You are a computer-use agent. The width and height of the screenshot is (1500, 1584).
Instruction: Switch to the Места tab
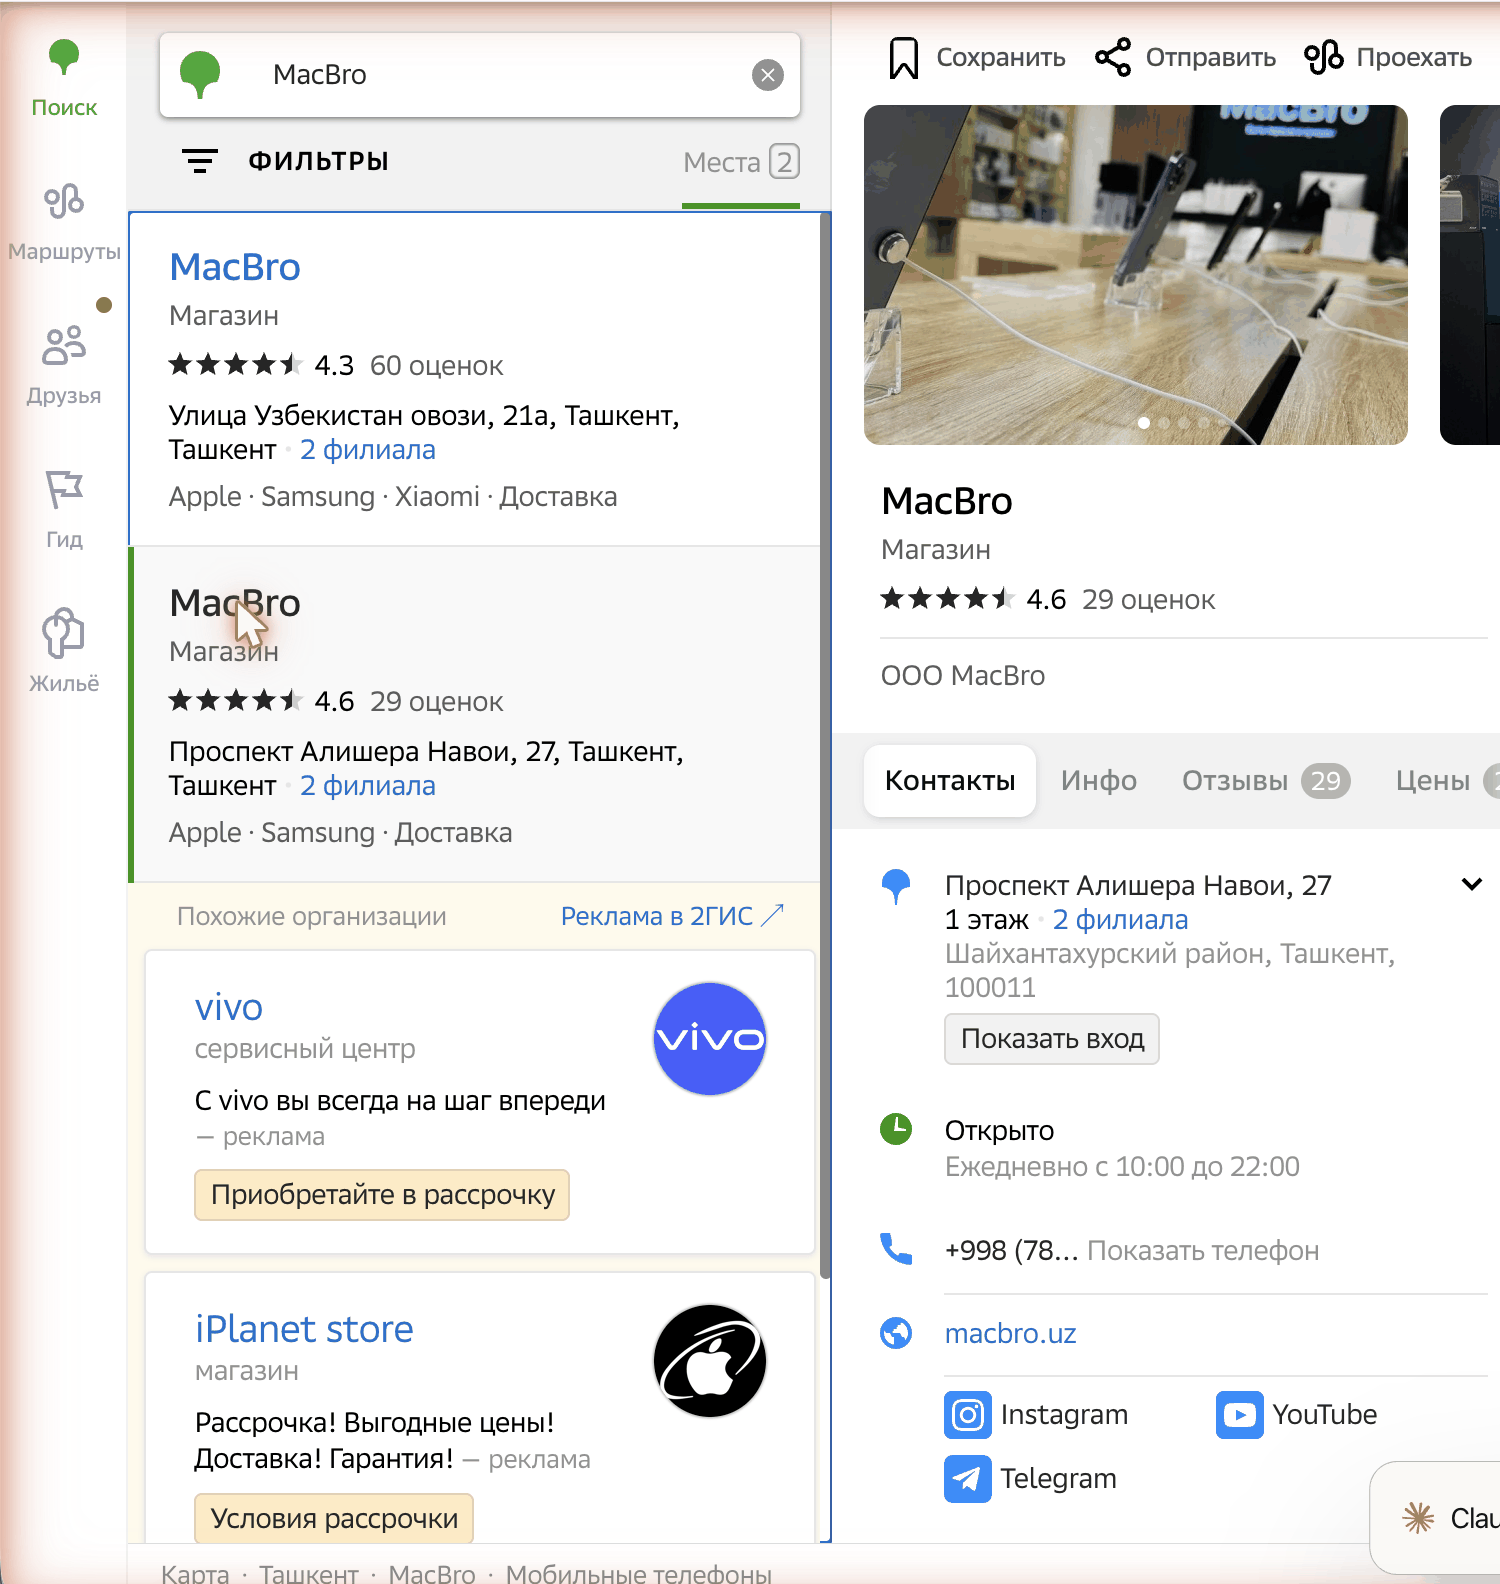click(x=741, y=162)
